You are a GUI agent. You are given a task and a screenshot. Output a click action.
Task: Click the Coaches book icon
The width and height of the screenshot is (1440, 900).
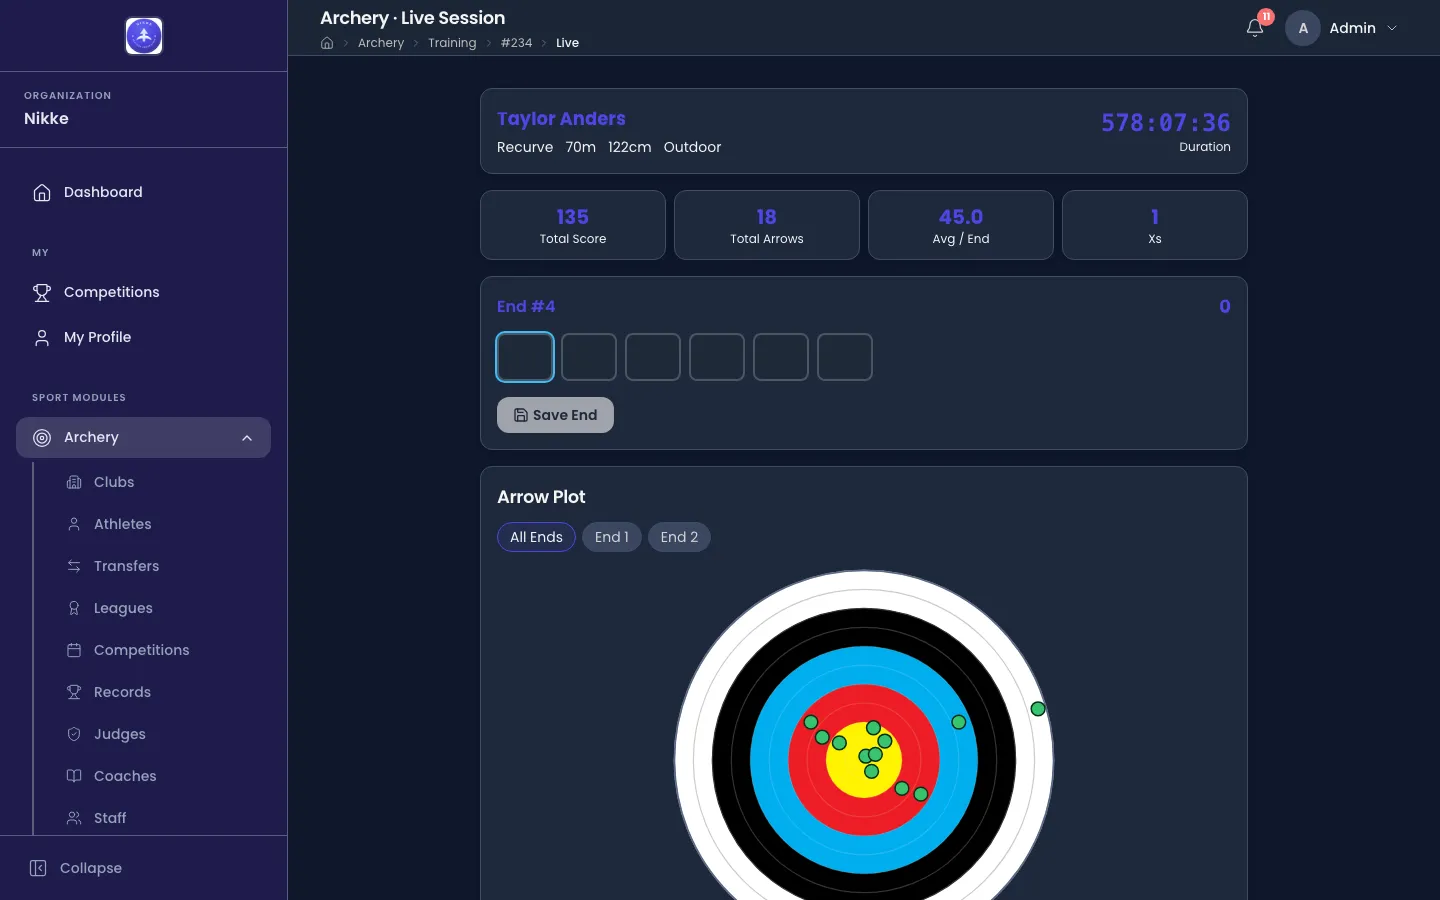tap(74, 776)
